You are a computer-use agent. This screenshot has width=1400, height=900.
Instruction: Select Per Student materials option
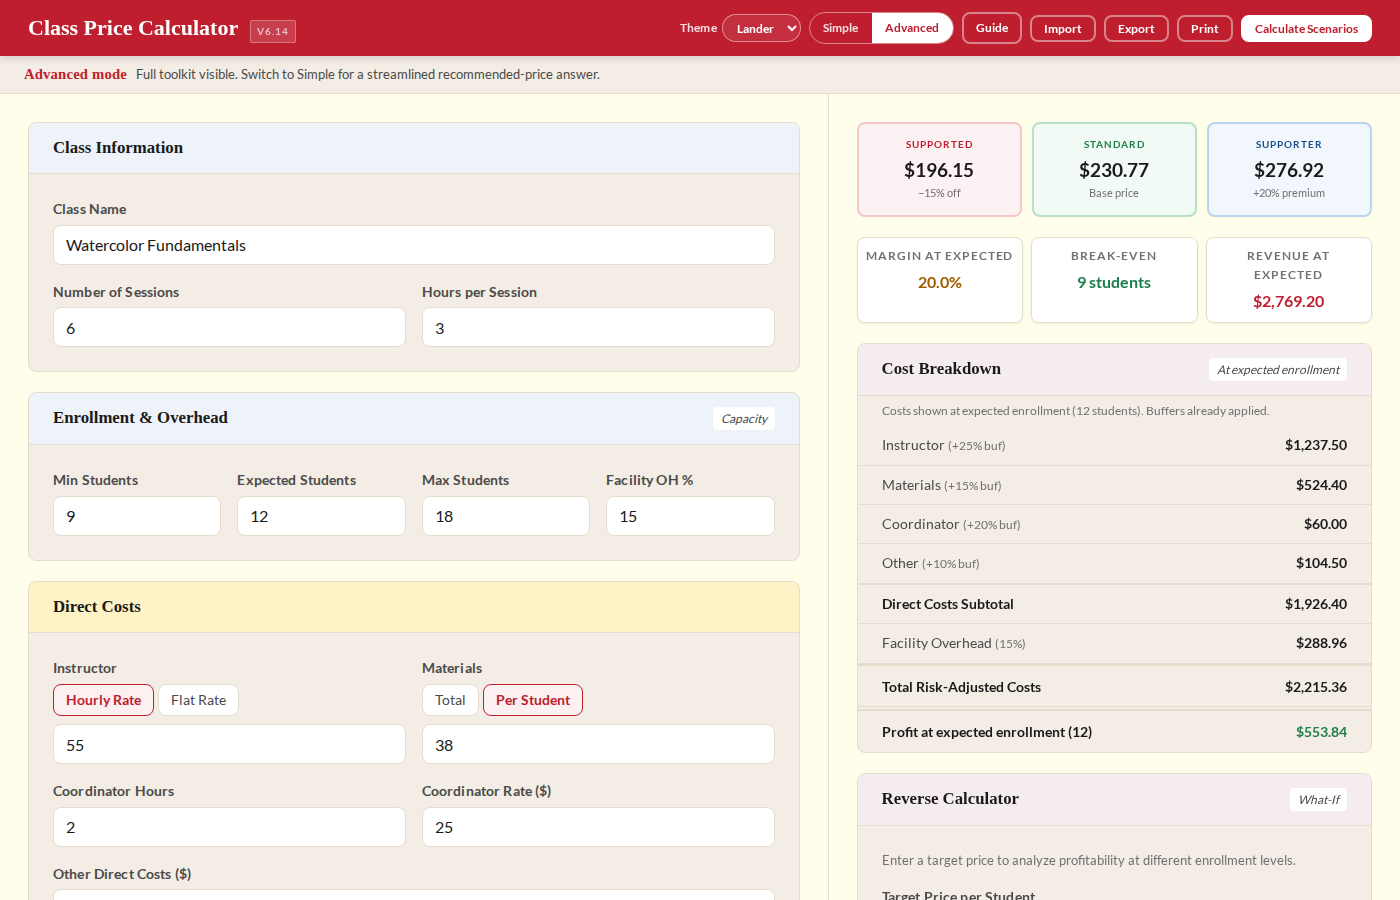point(533,700)
